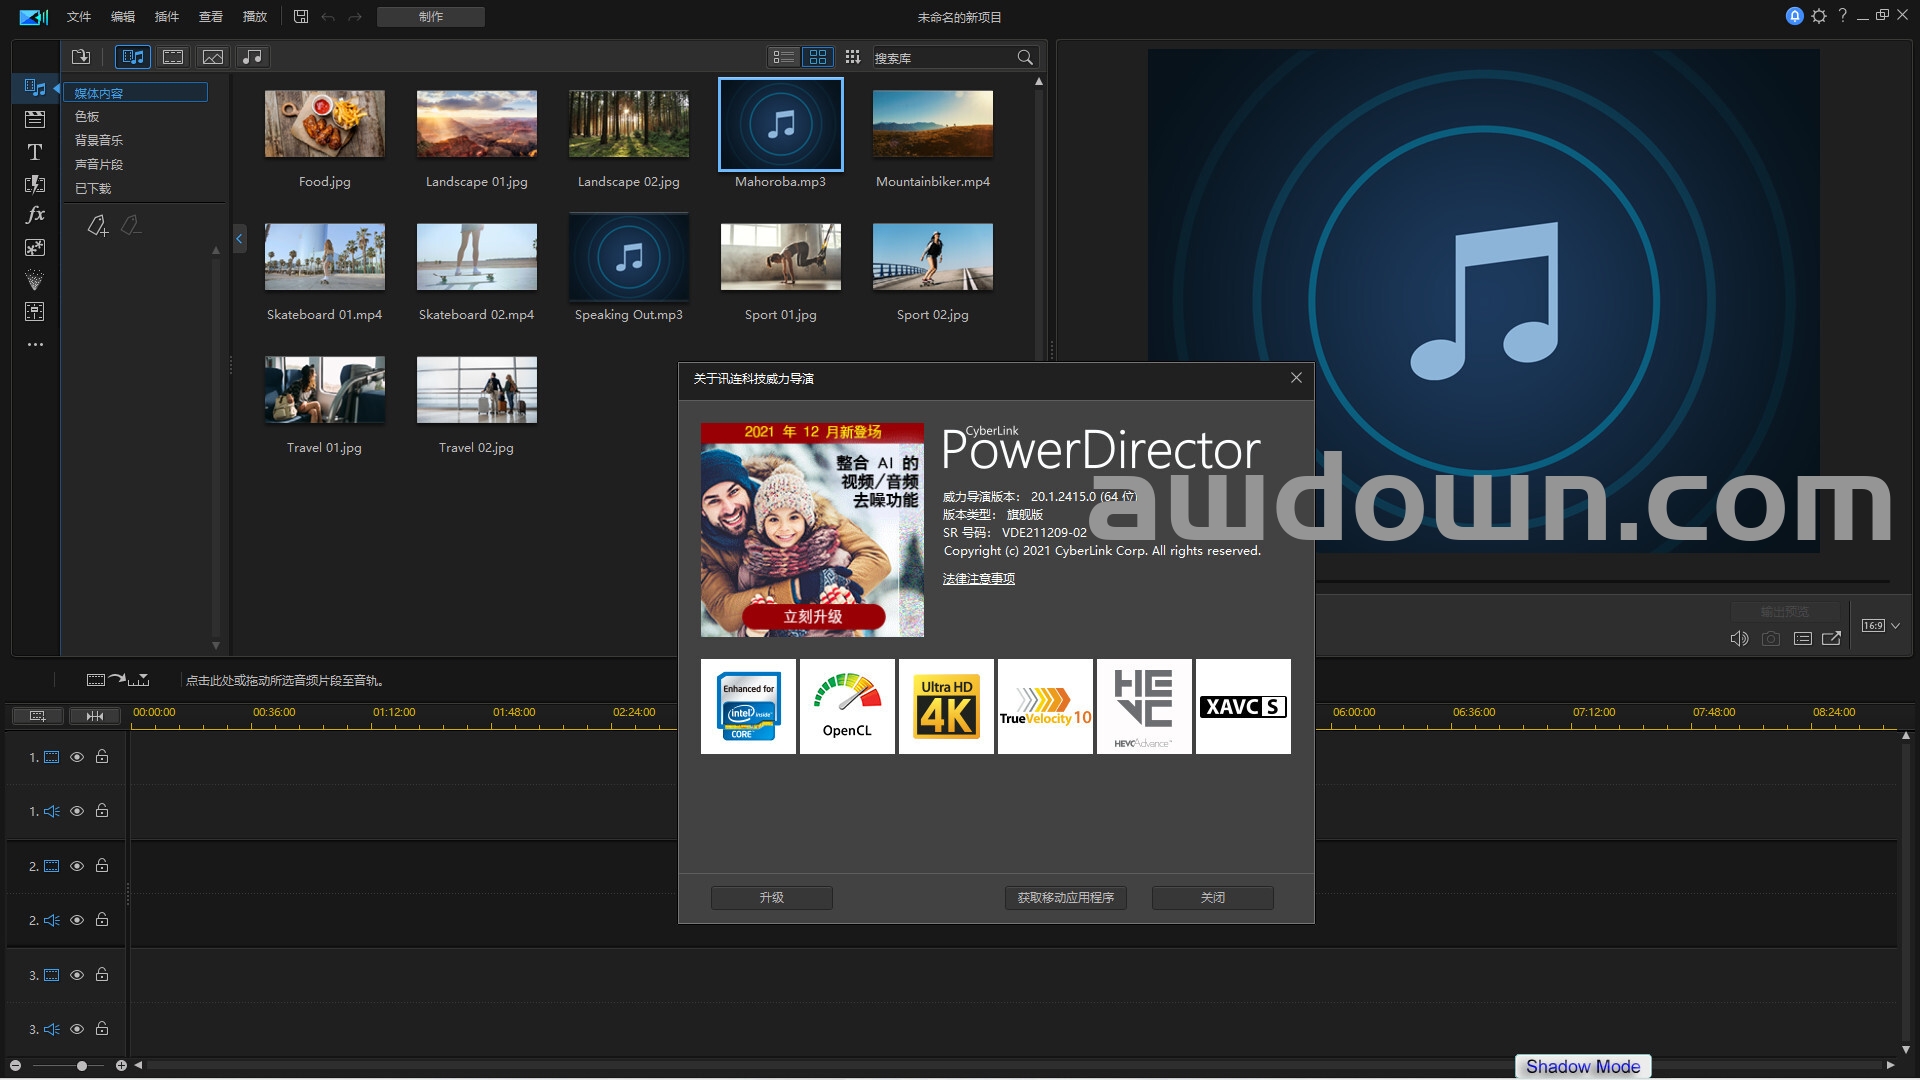Open the 文件 menu

(79, 17)
